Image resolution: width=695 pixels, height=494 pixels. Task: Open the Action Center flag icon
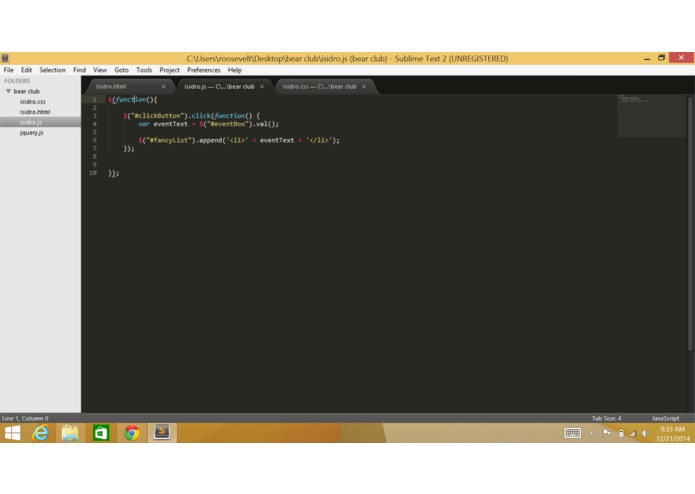(606, 433)
